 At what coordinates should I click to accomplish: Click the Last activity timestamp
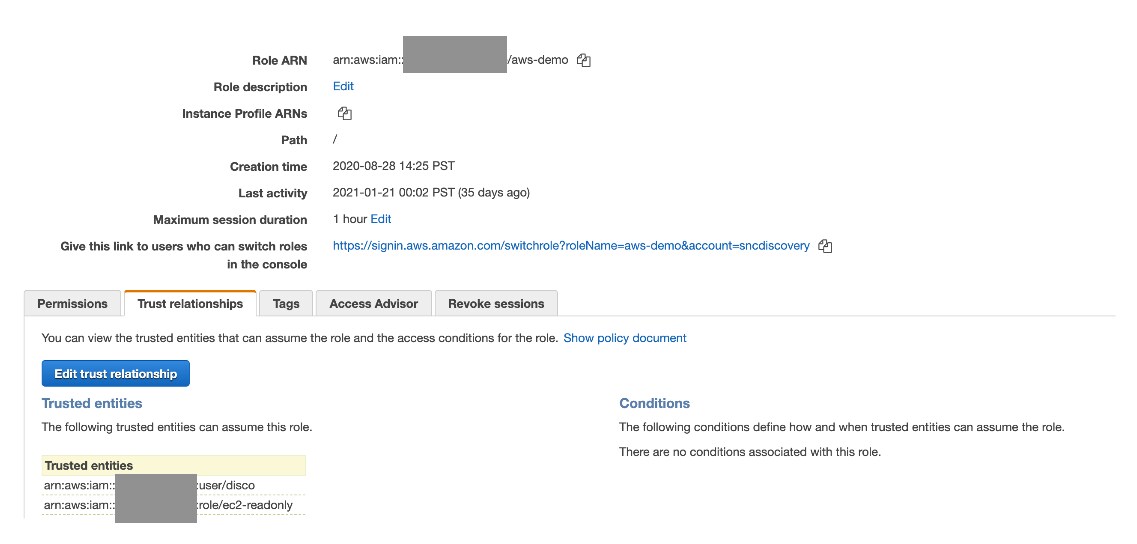(x=431, y=193)
